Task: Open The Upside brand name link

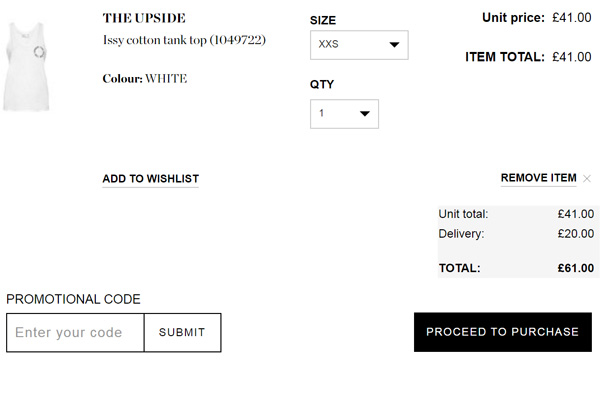Action: click(x=144, y=18)
